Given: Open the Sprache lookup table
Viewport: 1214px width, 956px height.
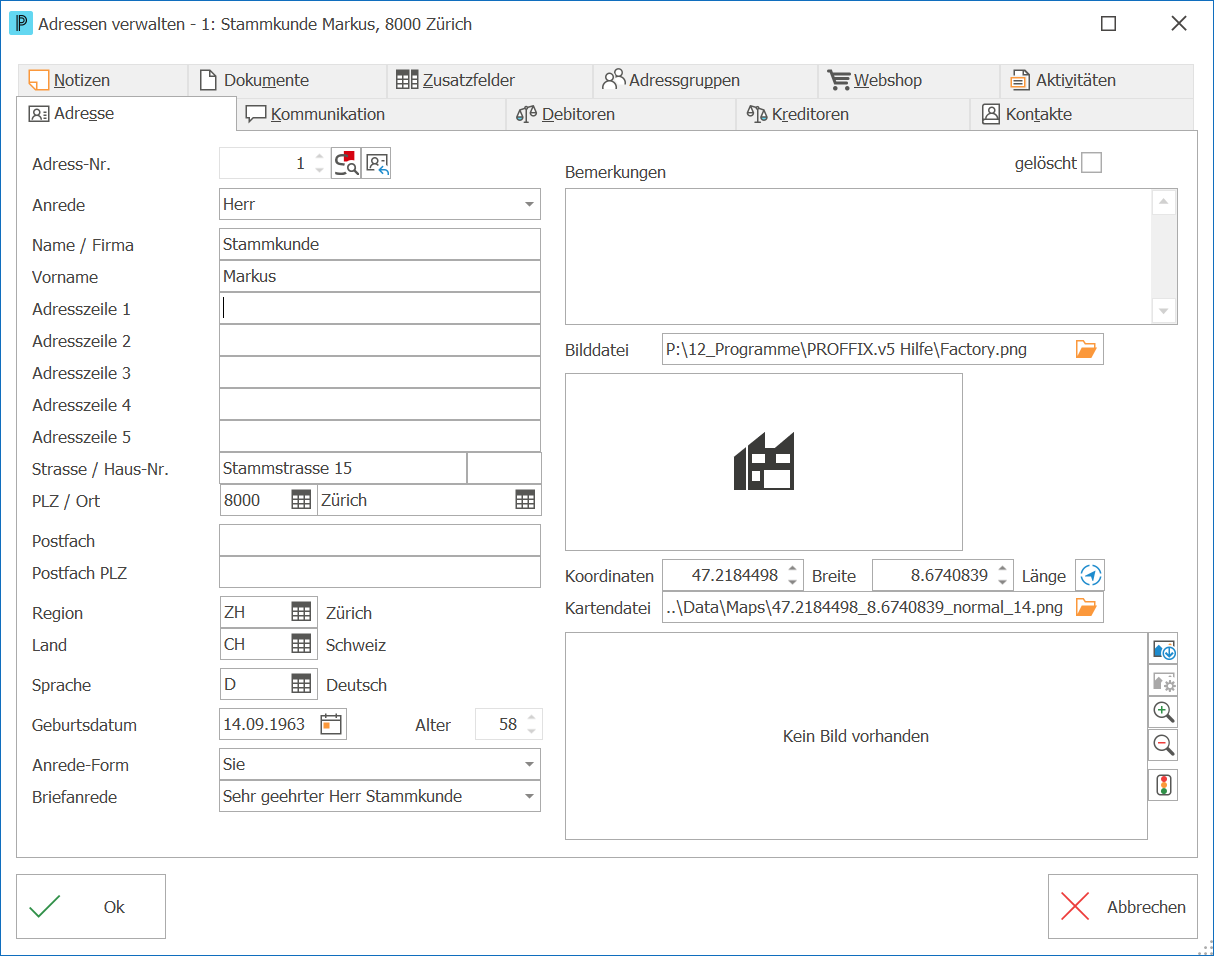Looking at the screenshot, I should 301,684.
